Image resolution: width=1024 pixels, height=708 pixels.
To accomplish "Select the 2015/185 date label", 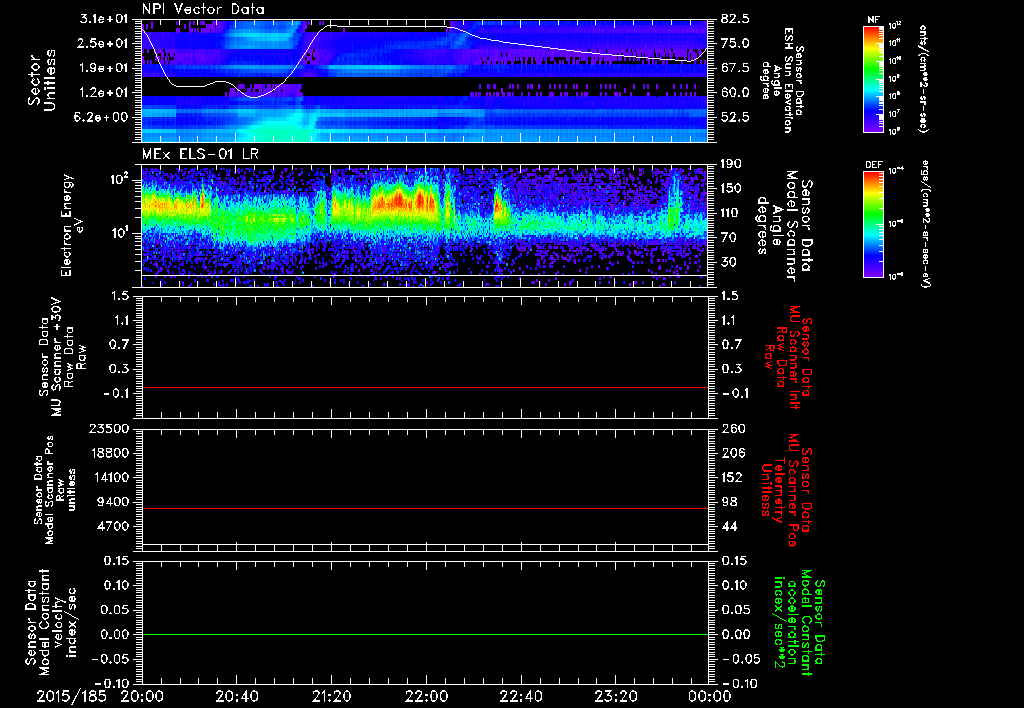I will coord(69,695).
